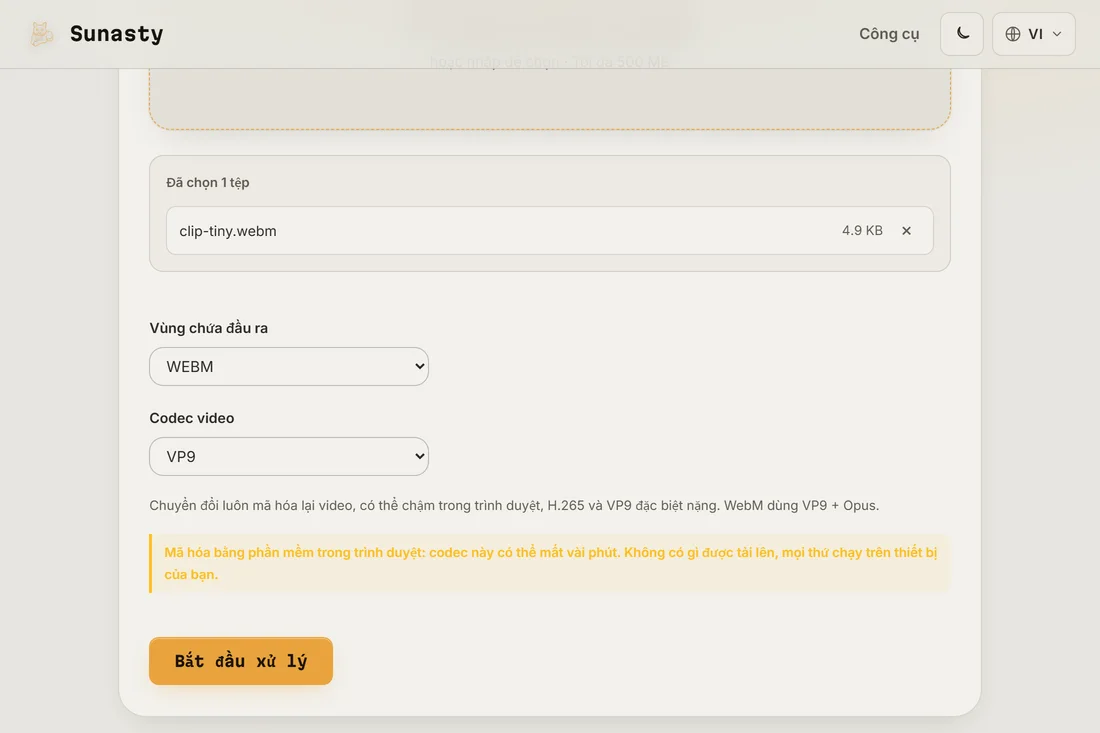Click the Codec video label
This screenshot has height=733, width=1100.
tap(192, 418)
